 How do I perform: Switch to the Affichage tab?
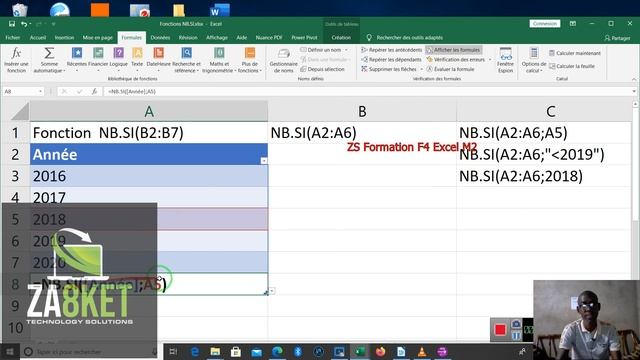click(217, 38)
